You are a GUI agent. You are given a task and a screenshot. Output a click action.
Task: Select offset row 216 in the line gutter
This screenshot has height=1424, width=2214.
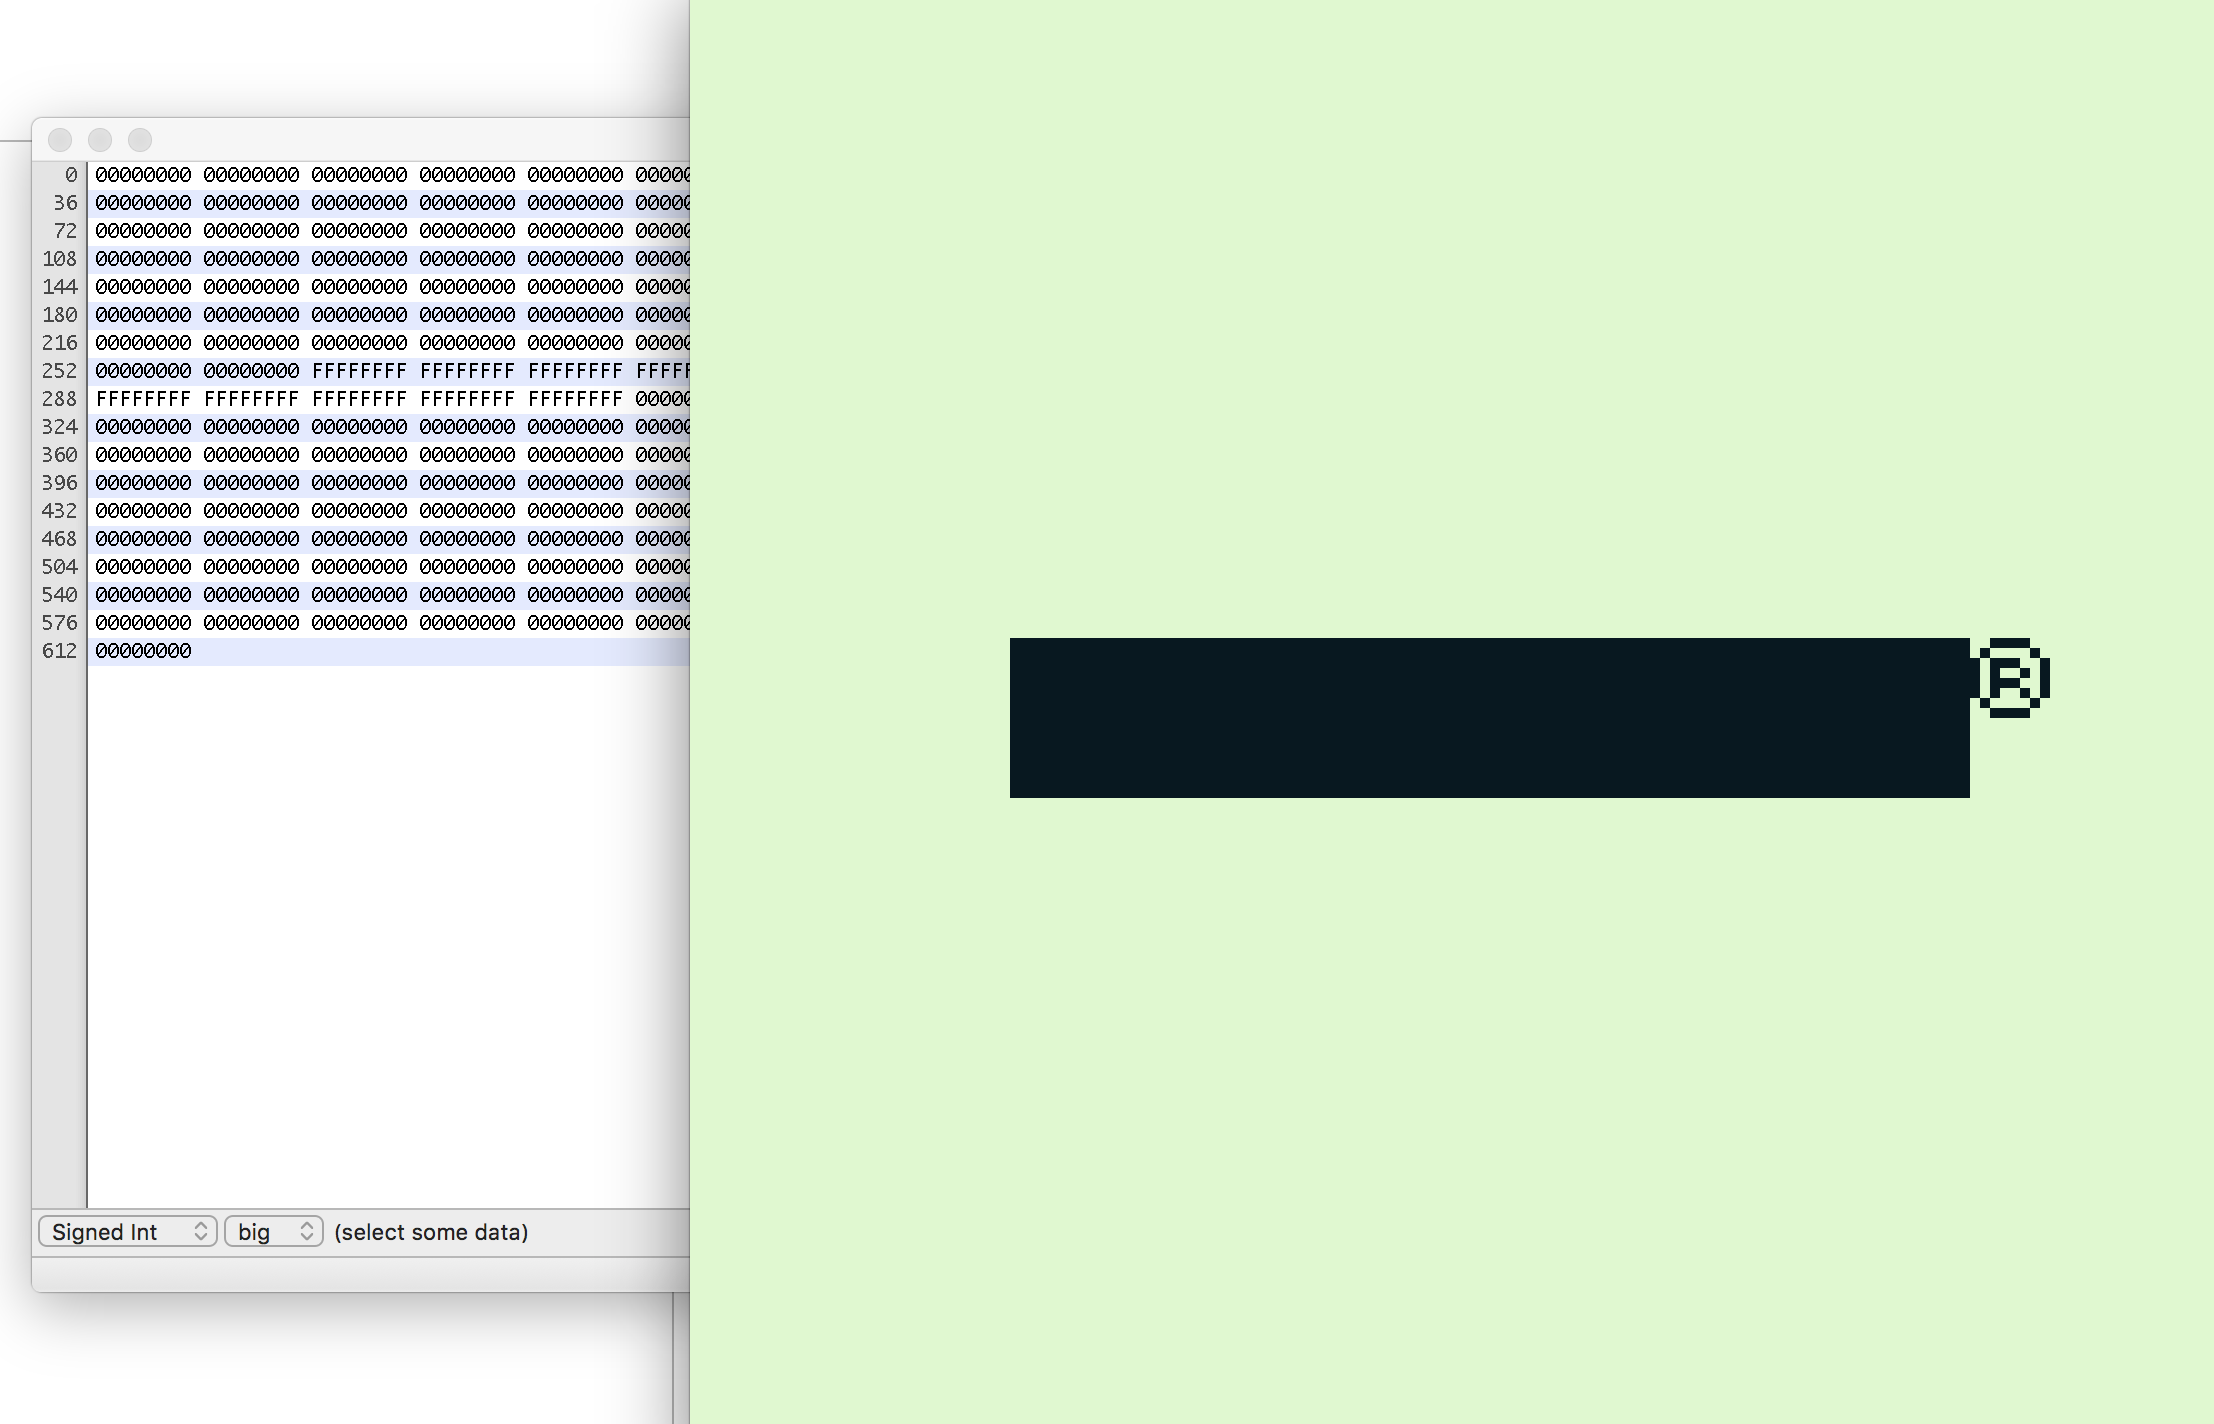60,343
